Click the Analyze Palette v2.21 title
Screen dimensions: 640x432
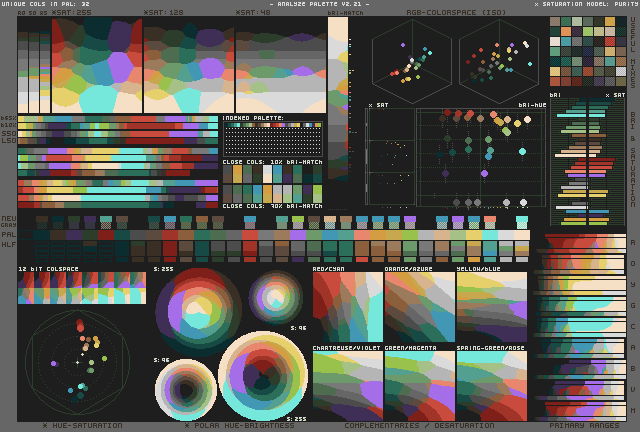319,4
